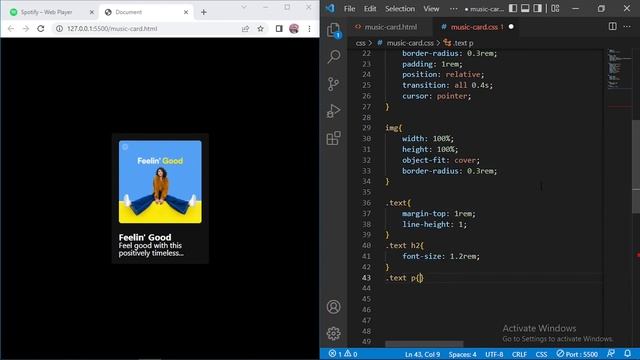Open the Manage gear menu

[x=333, y=333]
